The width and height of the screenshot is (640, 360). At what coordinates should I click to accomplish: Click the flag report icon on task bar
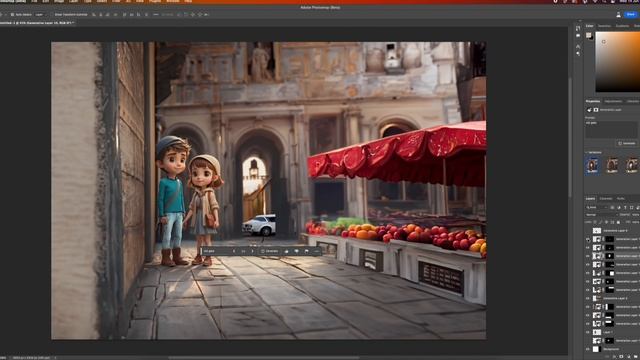(x=307, y=251)
